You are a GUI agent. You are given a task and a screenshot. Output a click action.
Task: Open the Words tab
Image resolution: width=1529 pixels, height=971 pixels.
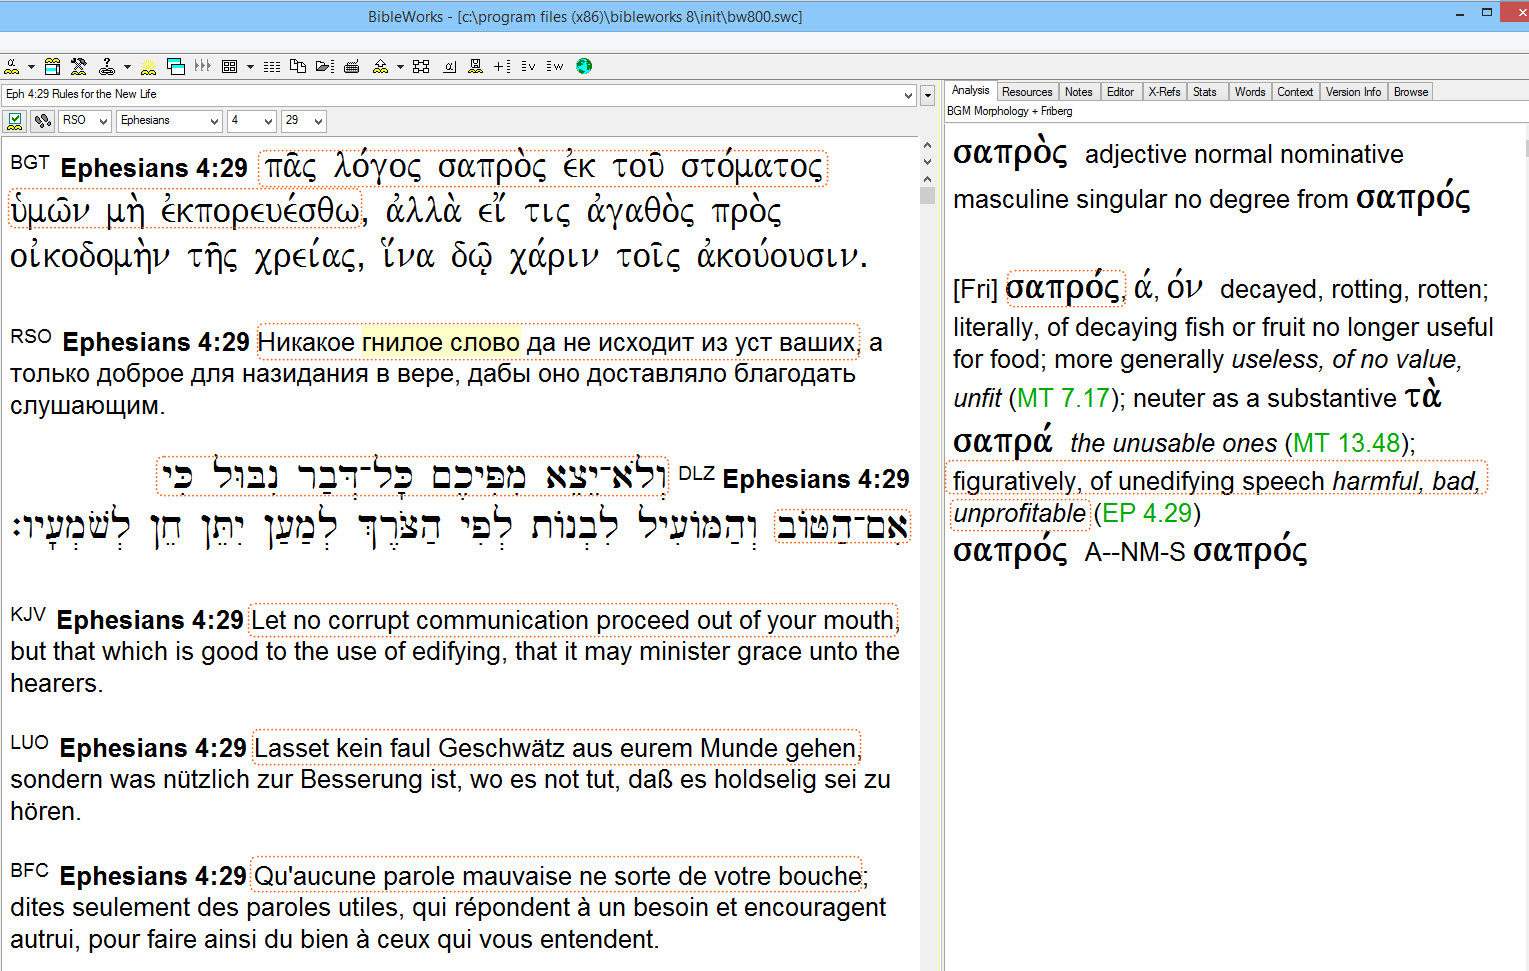click(x=1250, y=92)
